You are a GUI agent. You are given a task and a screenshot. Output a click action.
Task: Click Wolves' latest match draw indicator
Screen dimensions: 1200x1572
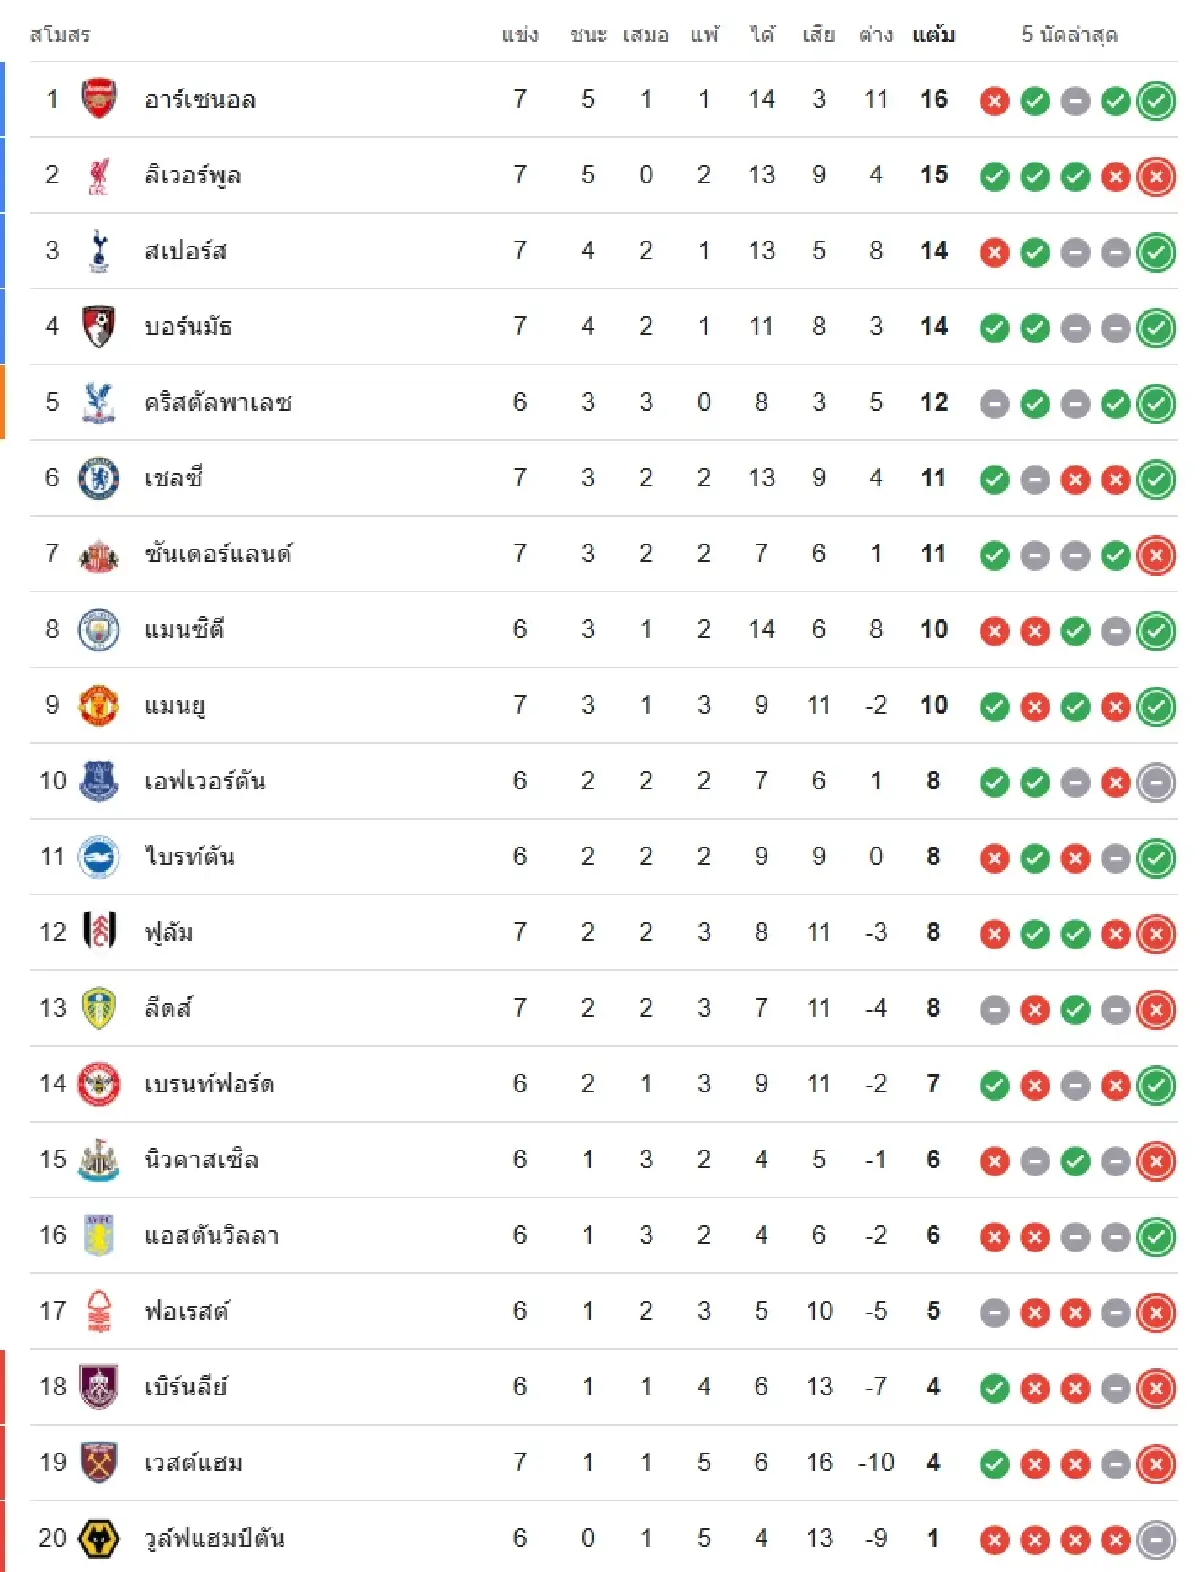coord(1156,1540)
